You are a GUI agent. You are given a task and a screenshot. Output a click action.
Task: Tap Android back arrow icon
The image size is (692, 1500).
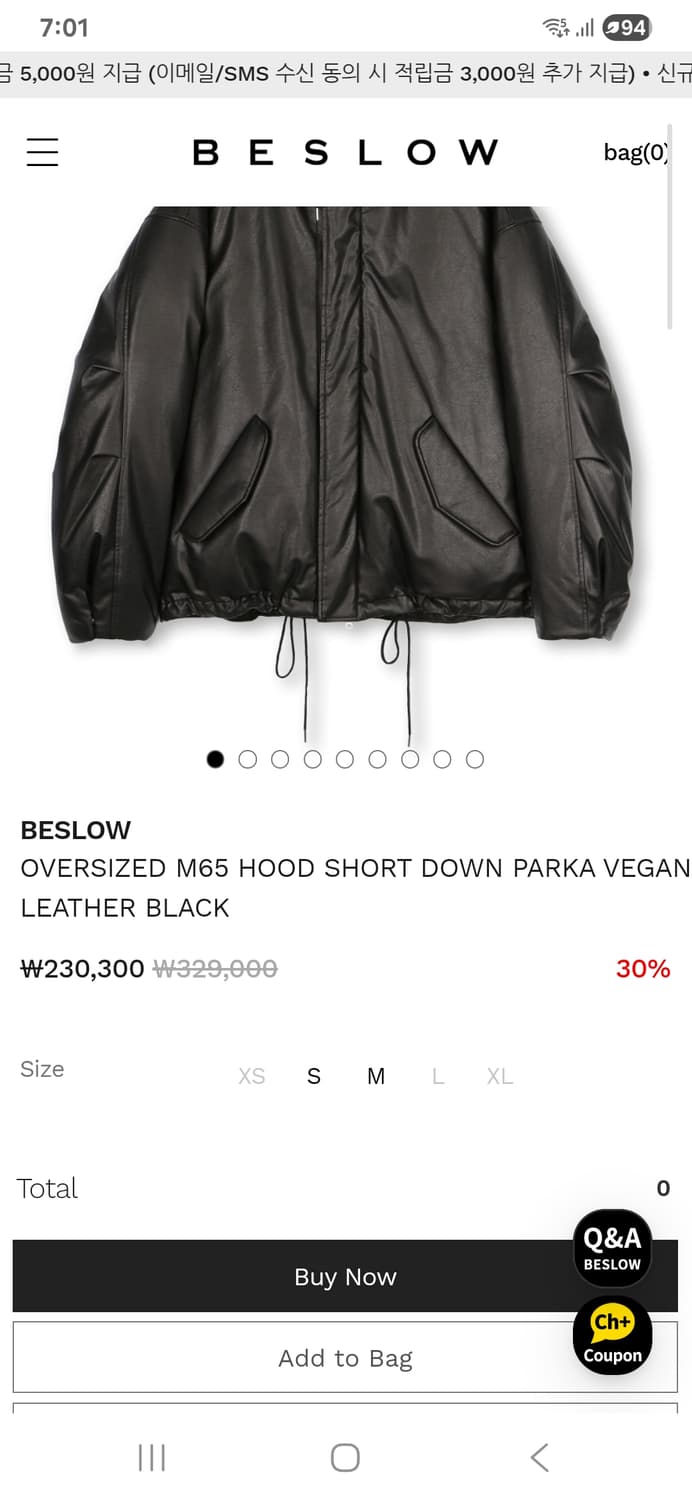pos(539,1457)
